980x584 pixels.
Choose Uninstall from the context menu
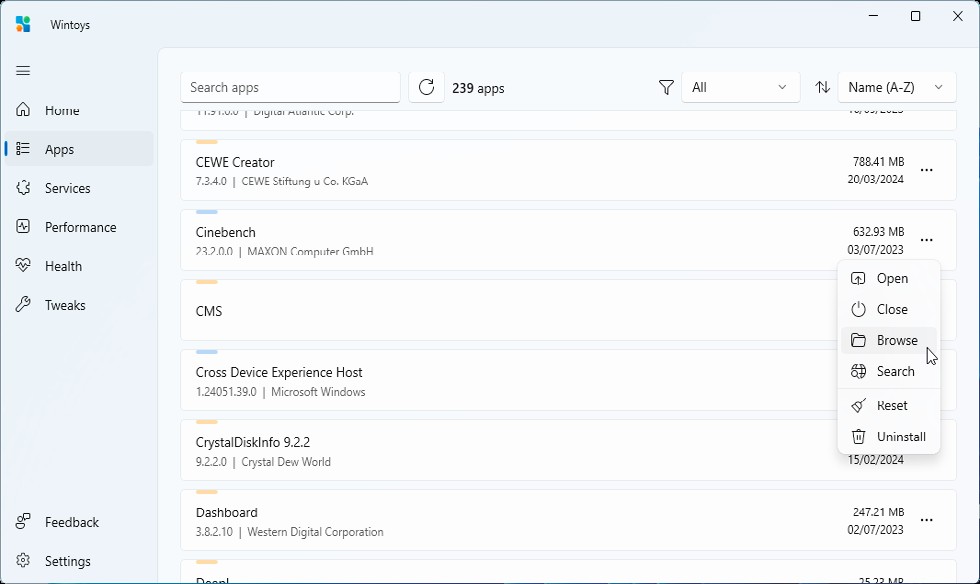[889, 436]
